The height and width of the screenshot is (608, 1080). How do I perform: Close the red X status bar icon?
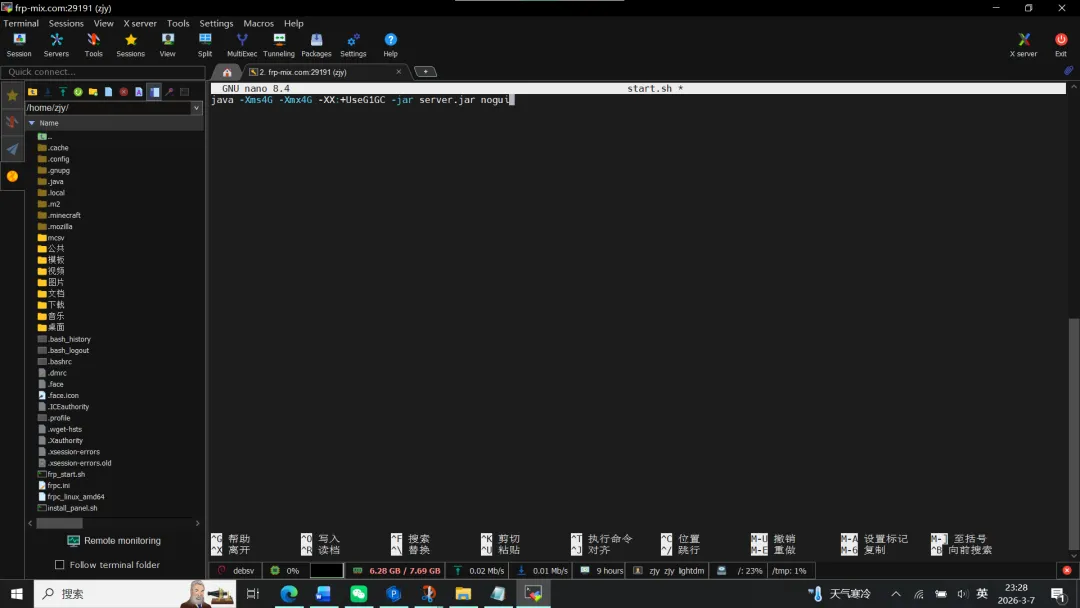(x=1067, y=570)
